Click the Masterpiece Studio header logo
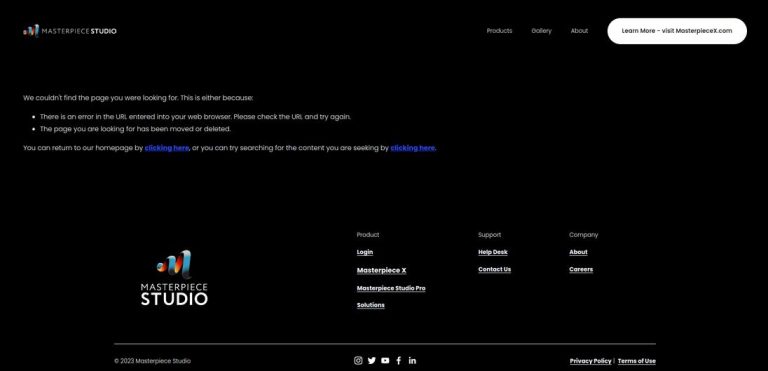Image resolution: width=768 pixels, height=371 pixels. pyautogui.click(x=70, y=31)
